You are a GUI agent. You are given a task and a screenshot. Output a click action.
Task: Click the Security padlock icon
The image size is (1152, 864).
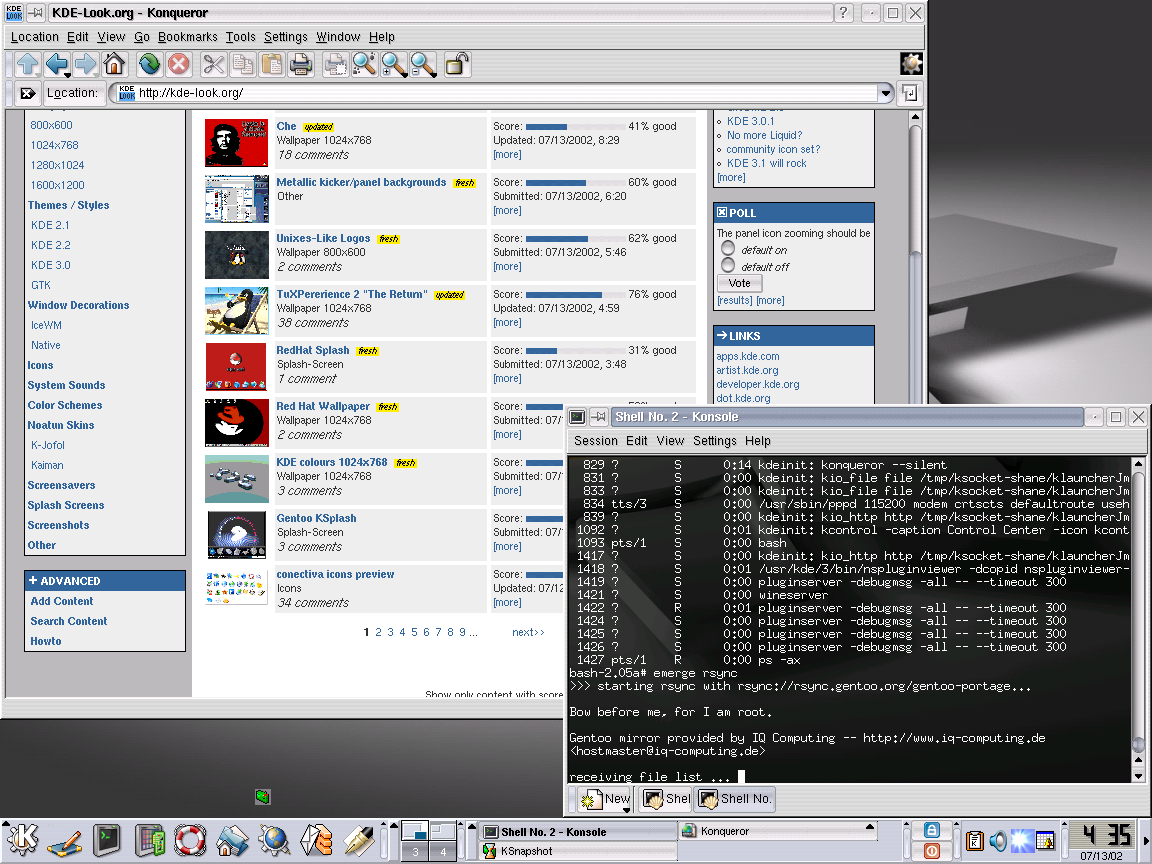point(457,65)
